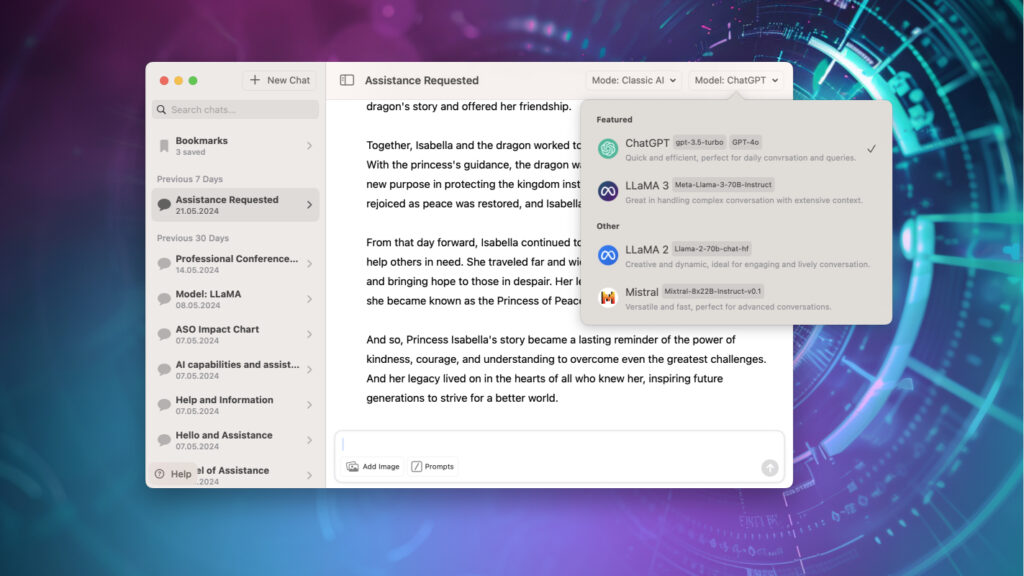
Task: Click the 21.05.2024 date text
Action: [197, 212]
